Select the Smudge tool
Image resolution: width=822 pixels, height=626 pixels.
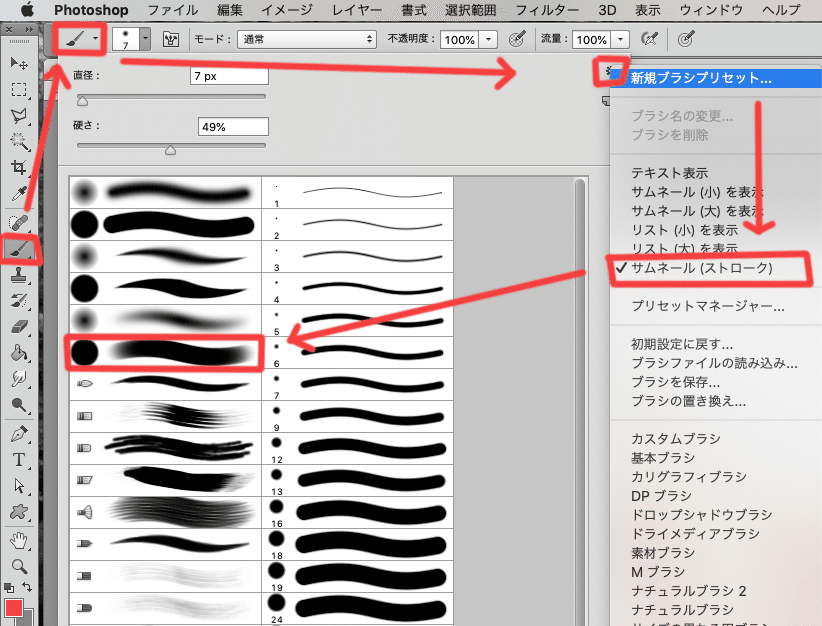[19, 379]
